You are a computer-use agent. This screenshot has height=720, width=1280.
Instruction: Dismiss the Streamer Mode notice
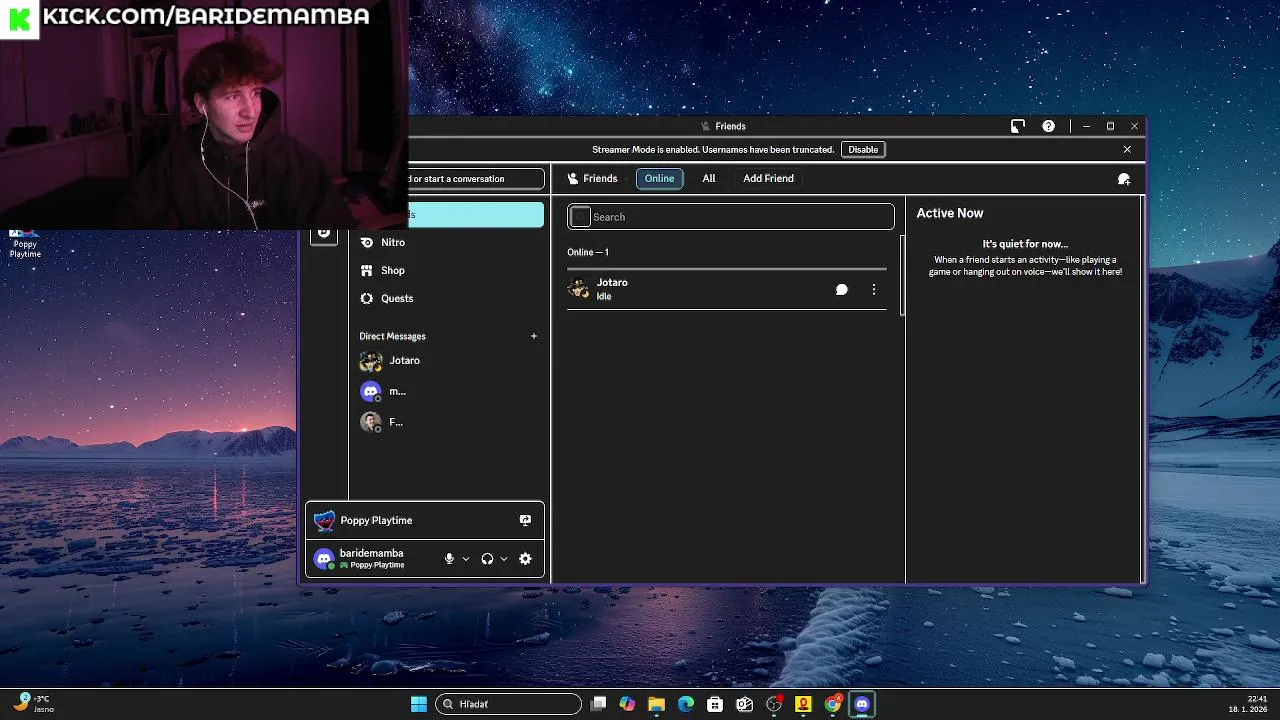pyautogui.click(x=1127, y=150)
